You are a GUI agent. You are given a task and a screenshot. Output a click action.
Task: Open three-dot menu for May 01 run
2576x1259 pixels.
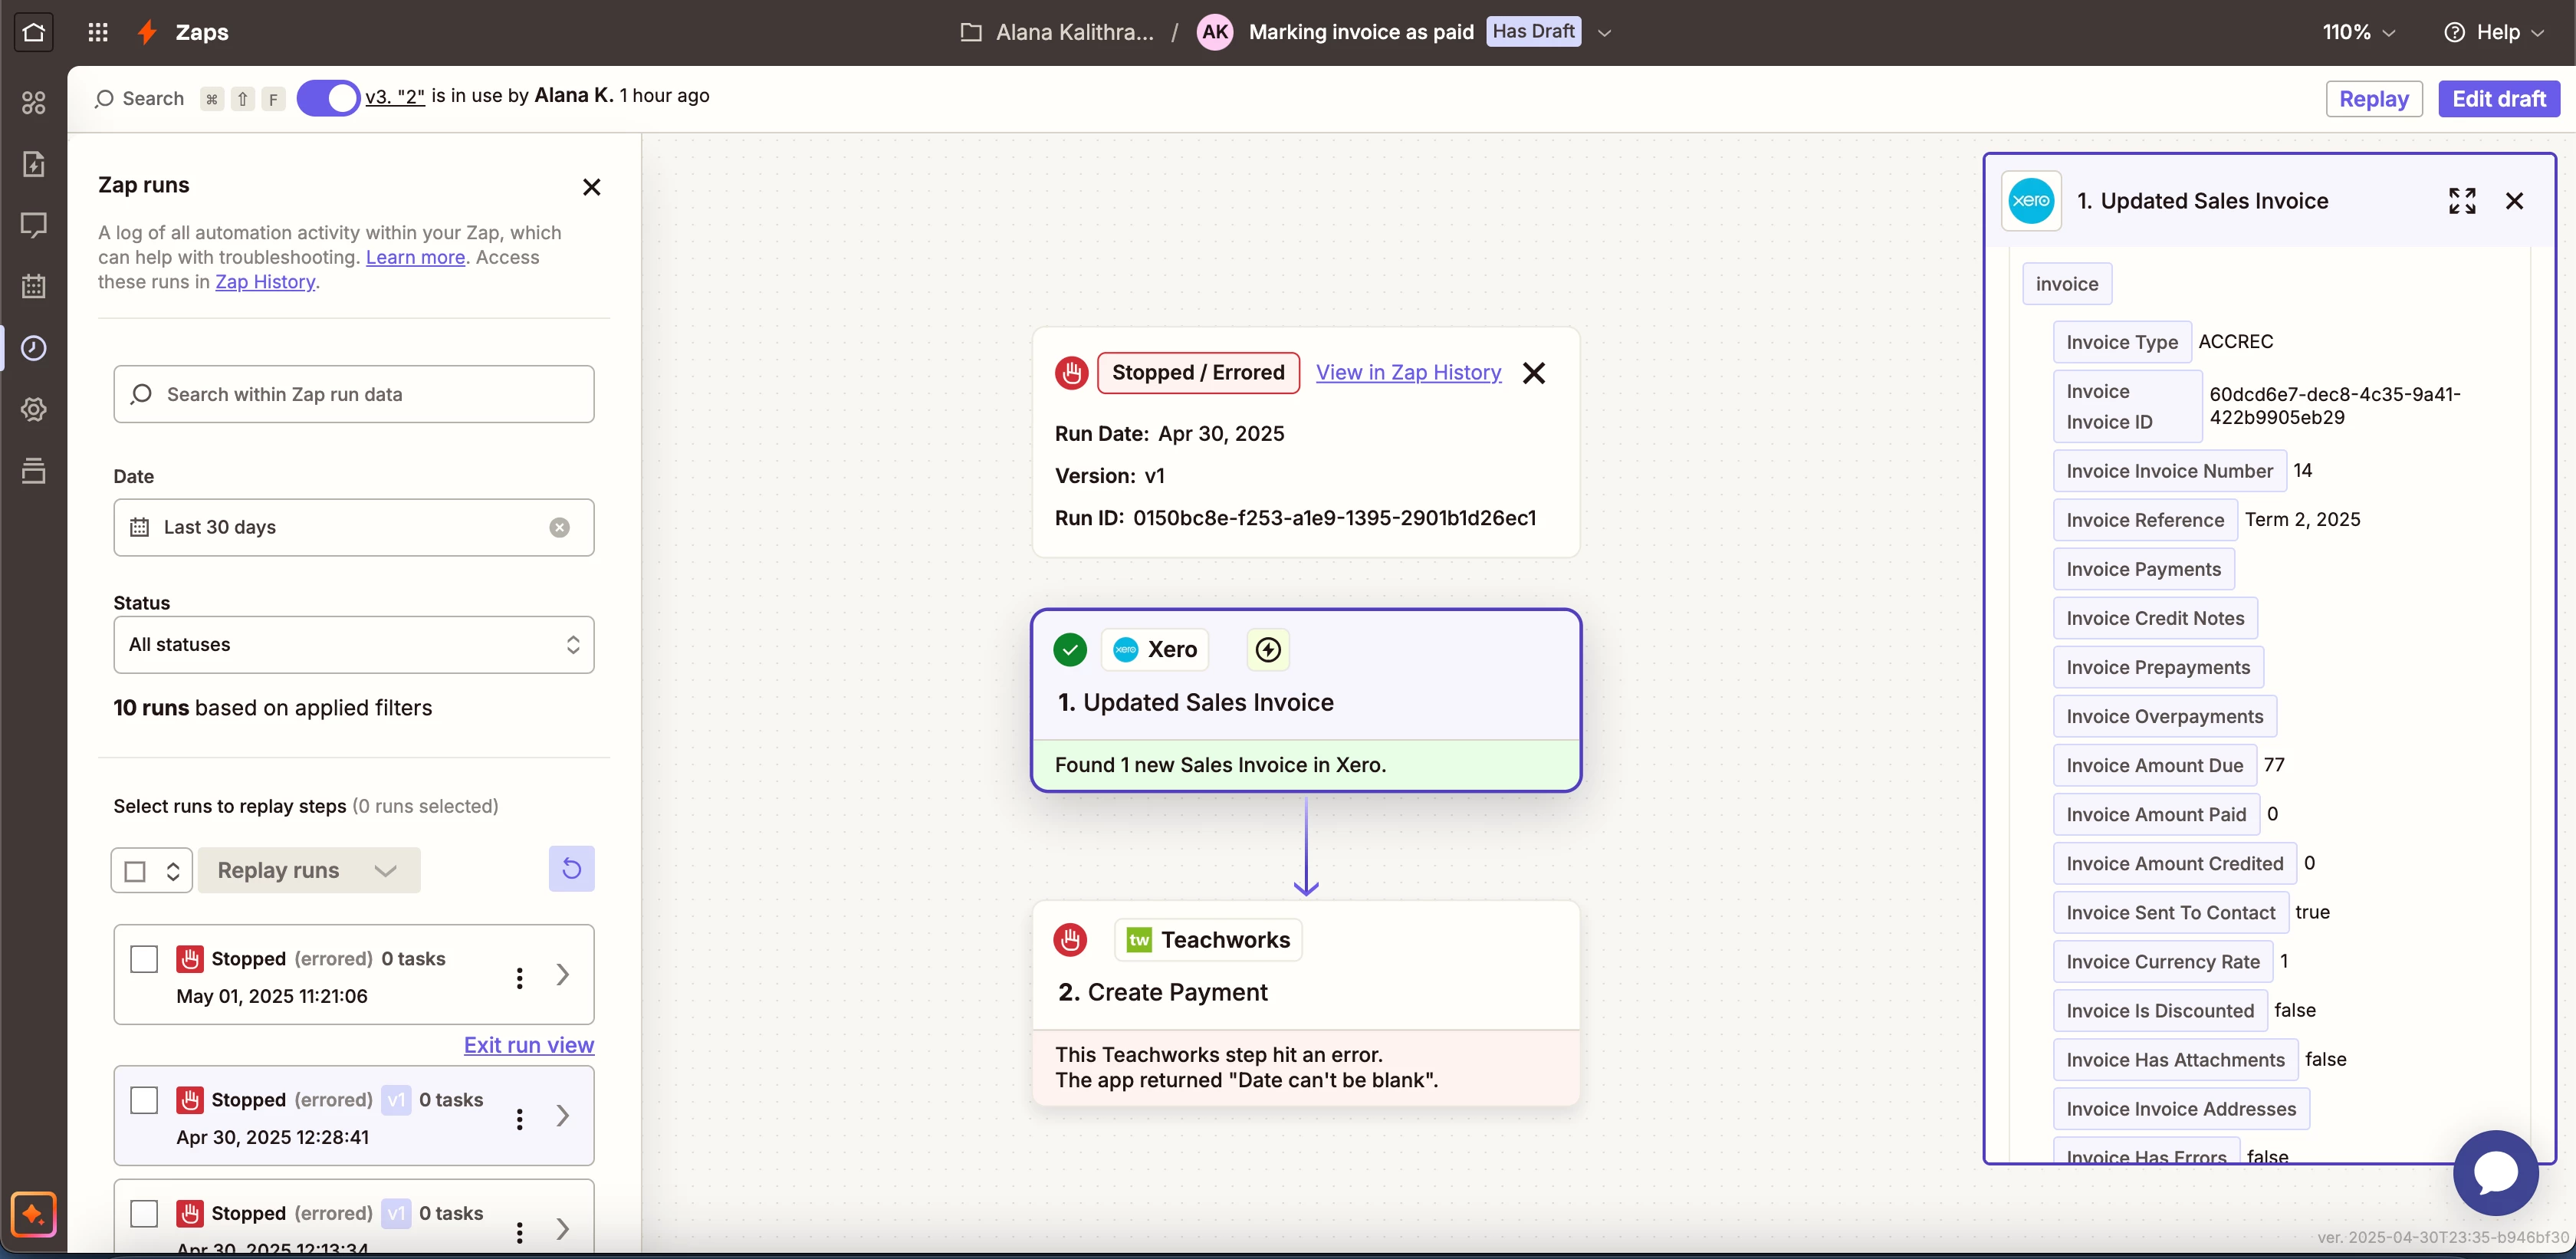pyautogui.click(x=519, y=977)
